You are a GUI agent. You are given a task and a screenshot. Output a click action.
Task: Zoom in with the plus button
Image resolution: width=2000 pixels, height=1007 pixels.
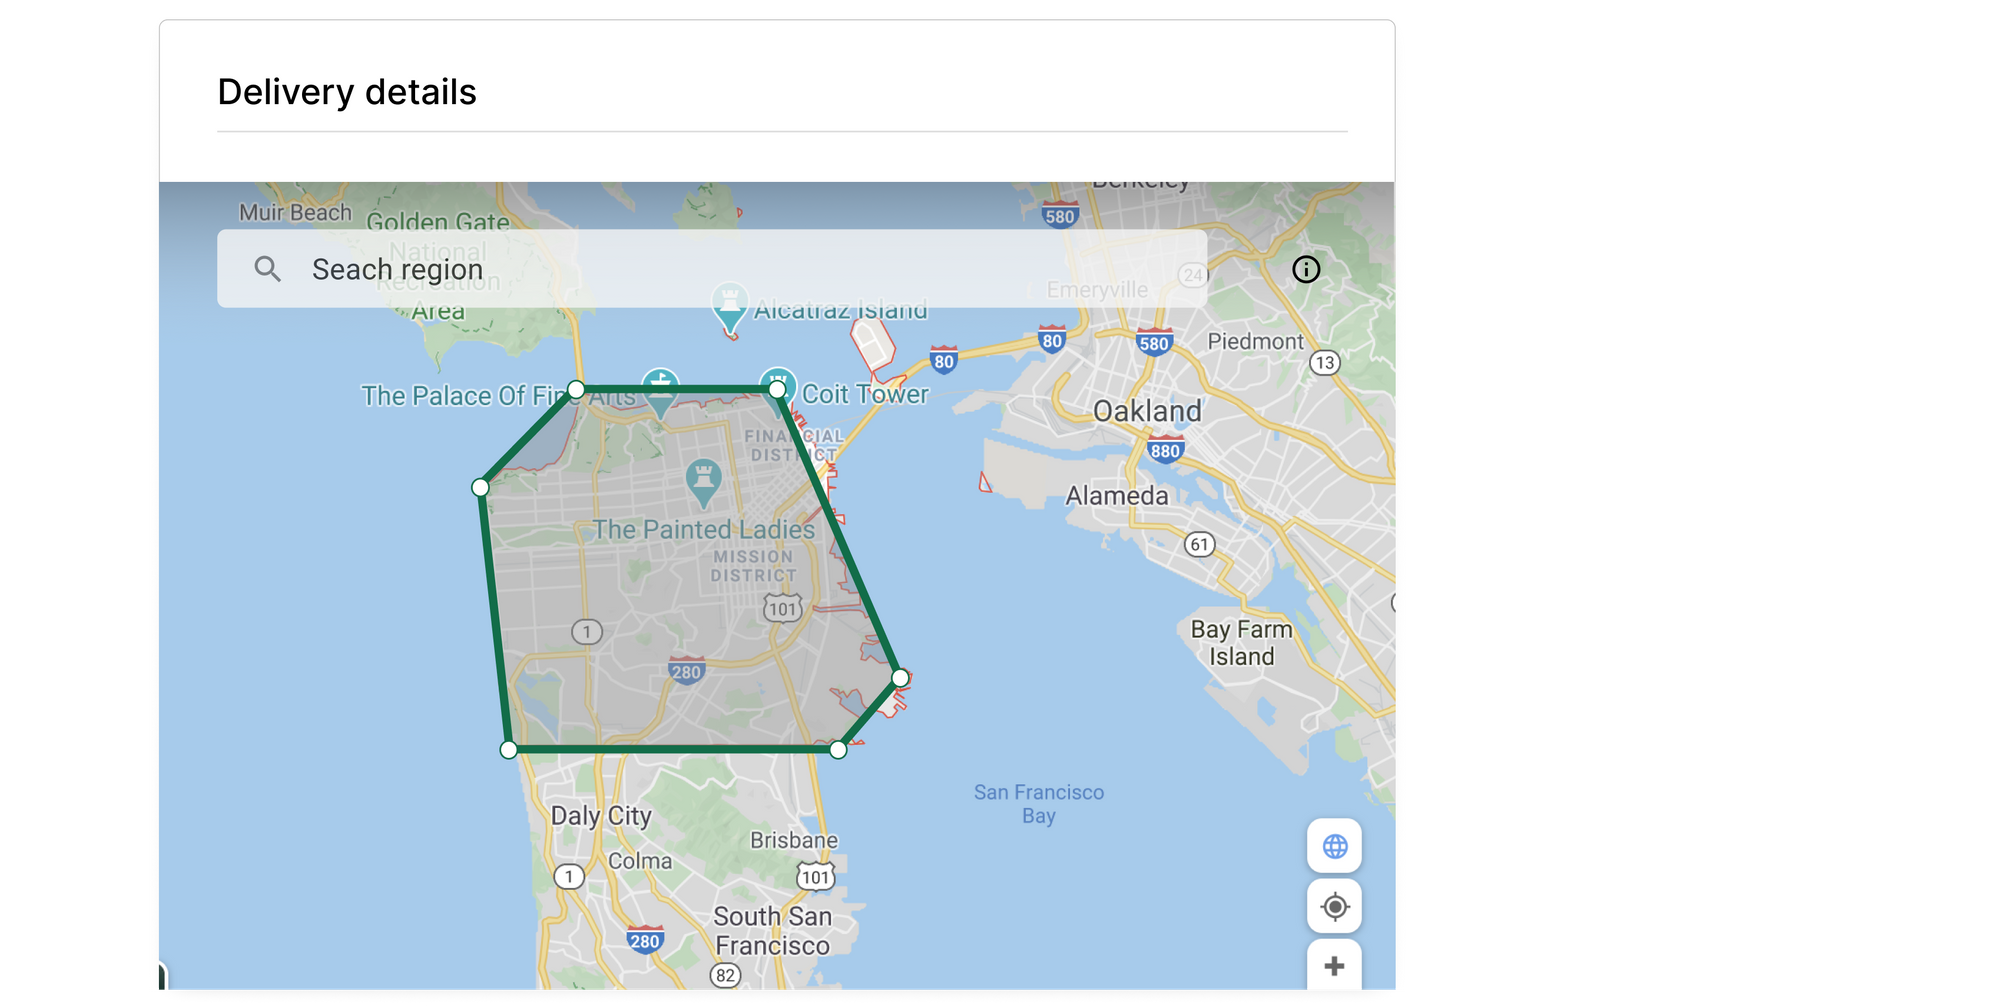[1334, 966]
